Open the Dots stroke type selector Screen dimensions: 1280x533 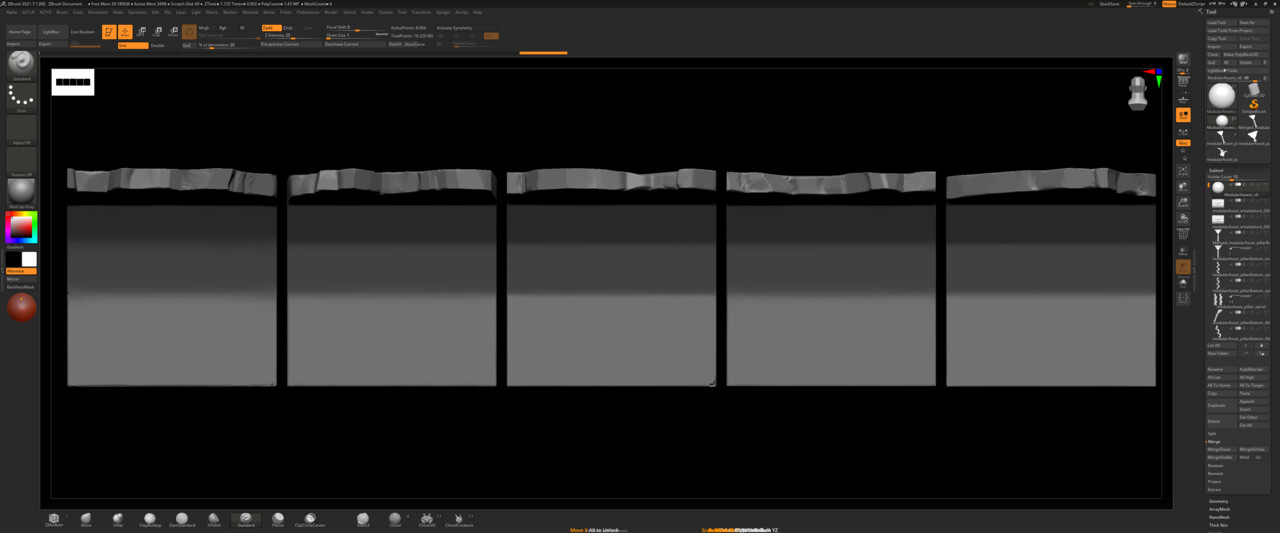[21, 98]
